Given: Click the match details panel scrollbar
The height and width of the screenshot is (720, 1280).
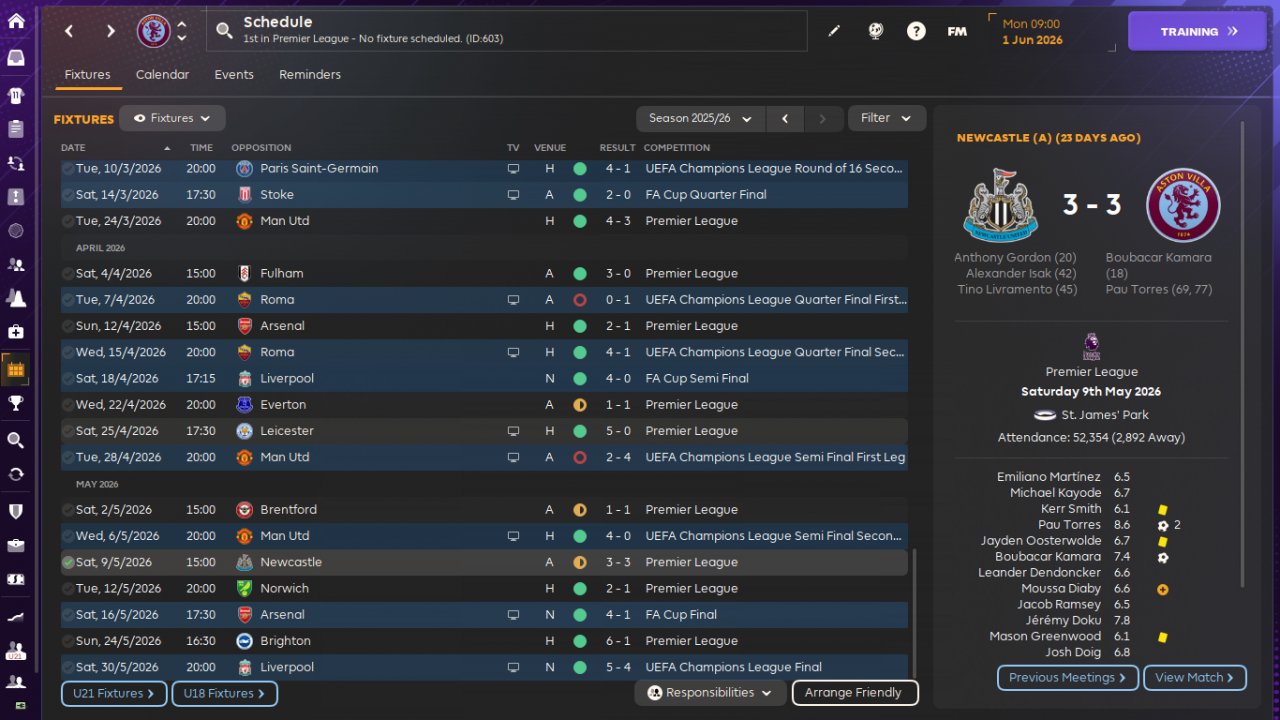Looking at the screenshot, I should [1244, 355].
